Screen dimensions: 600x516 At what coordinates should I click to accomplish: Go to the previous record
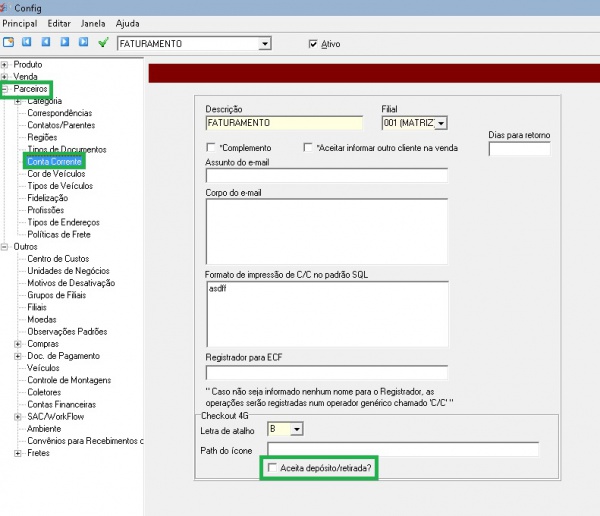[46, 43]
